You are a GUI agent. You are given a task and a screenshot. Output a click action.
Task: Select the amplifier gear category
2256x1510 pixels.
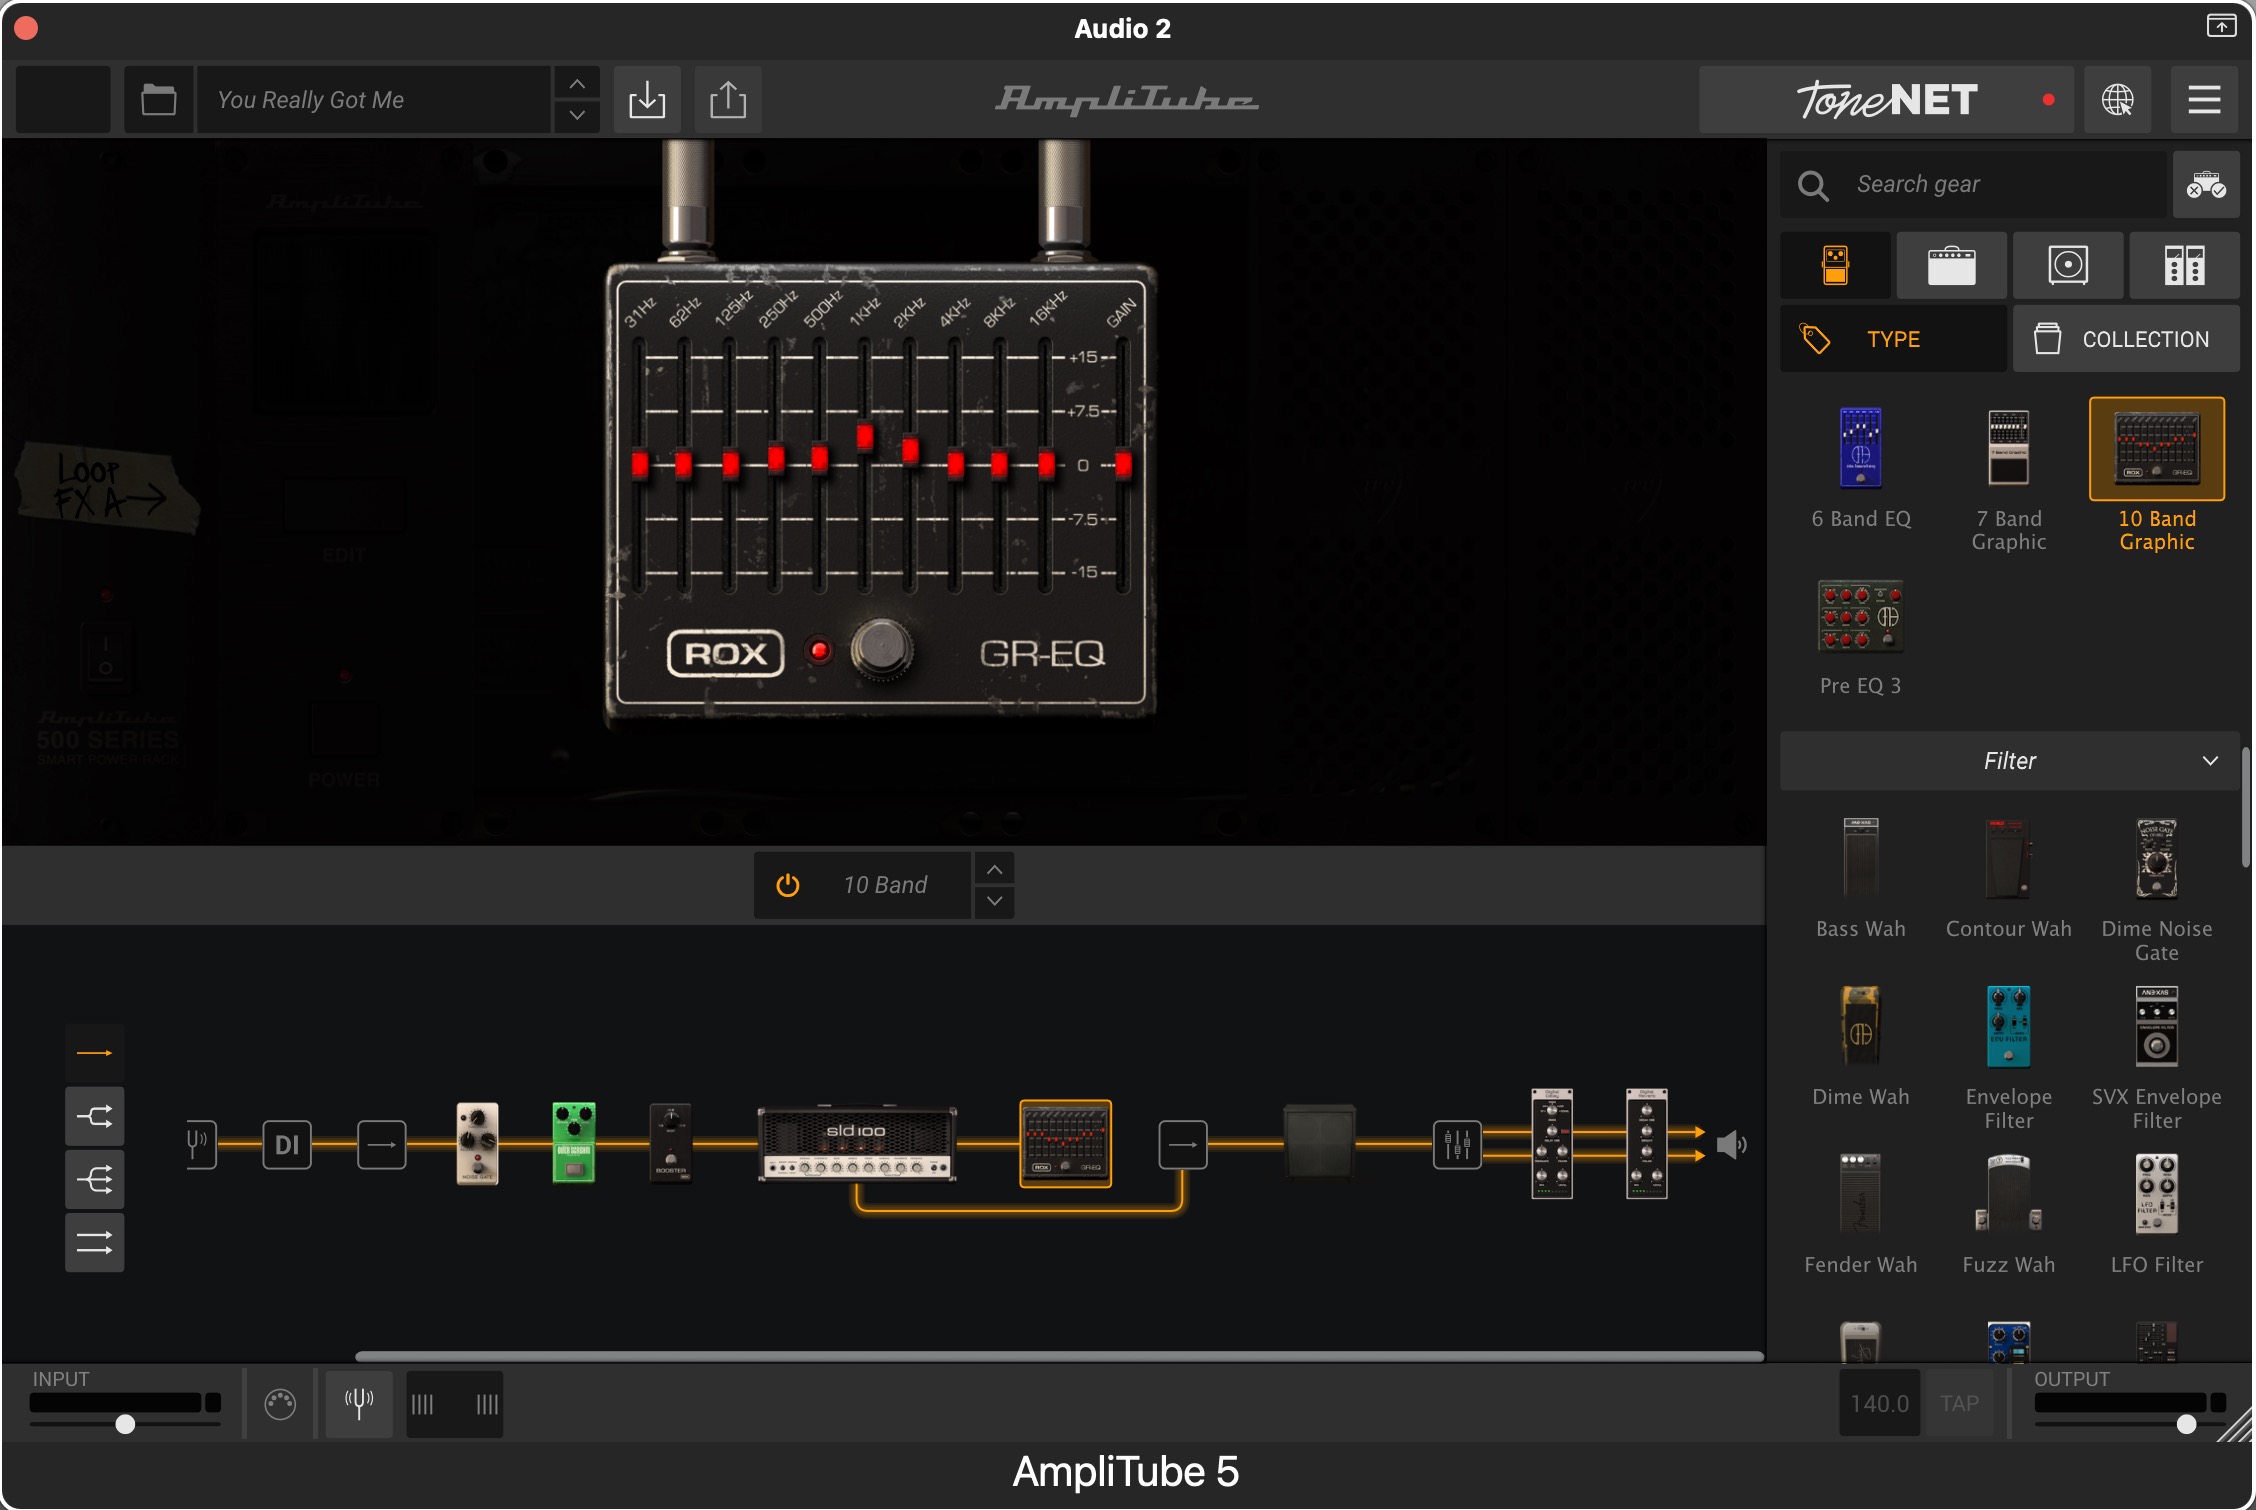1951,266
